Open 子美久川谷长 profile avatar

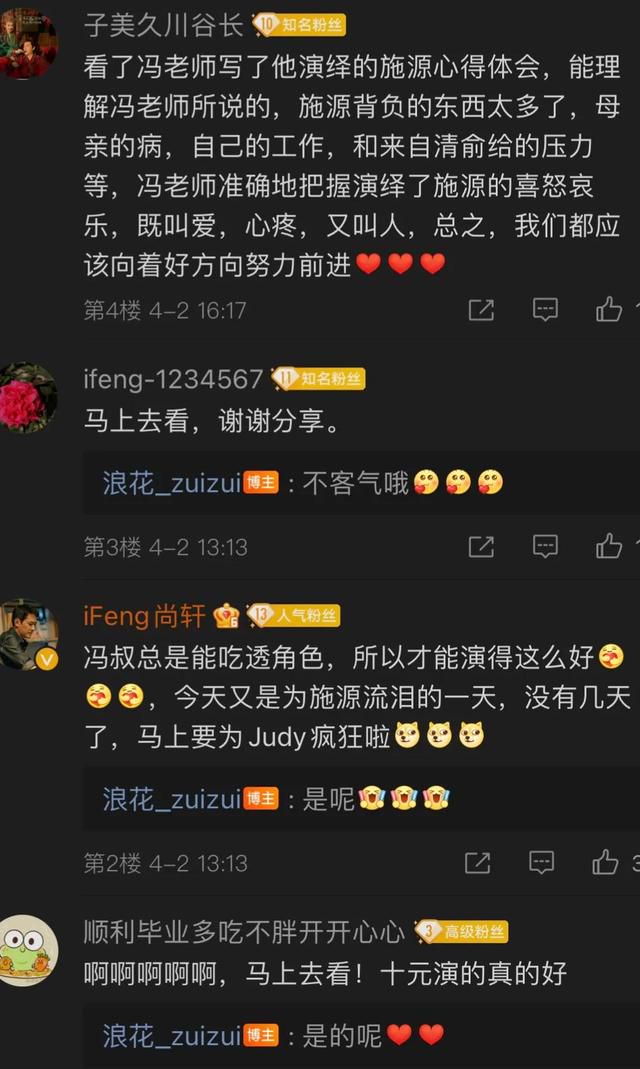pyautogui.click(x=27, y=42)
